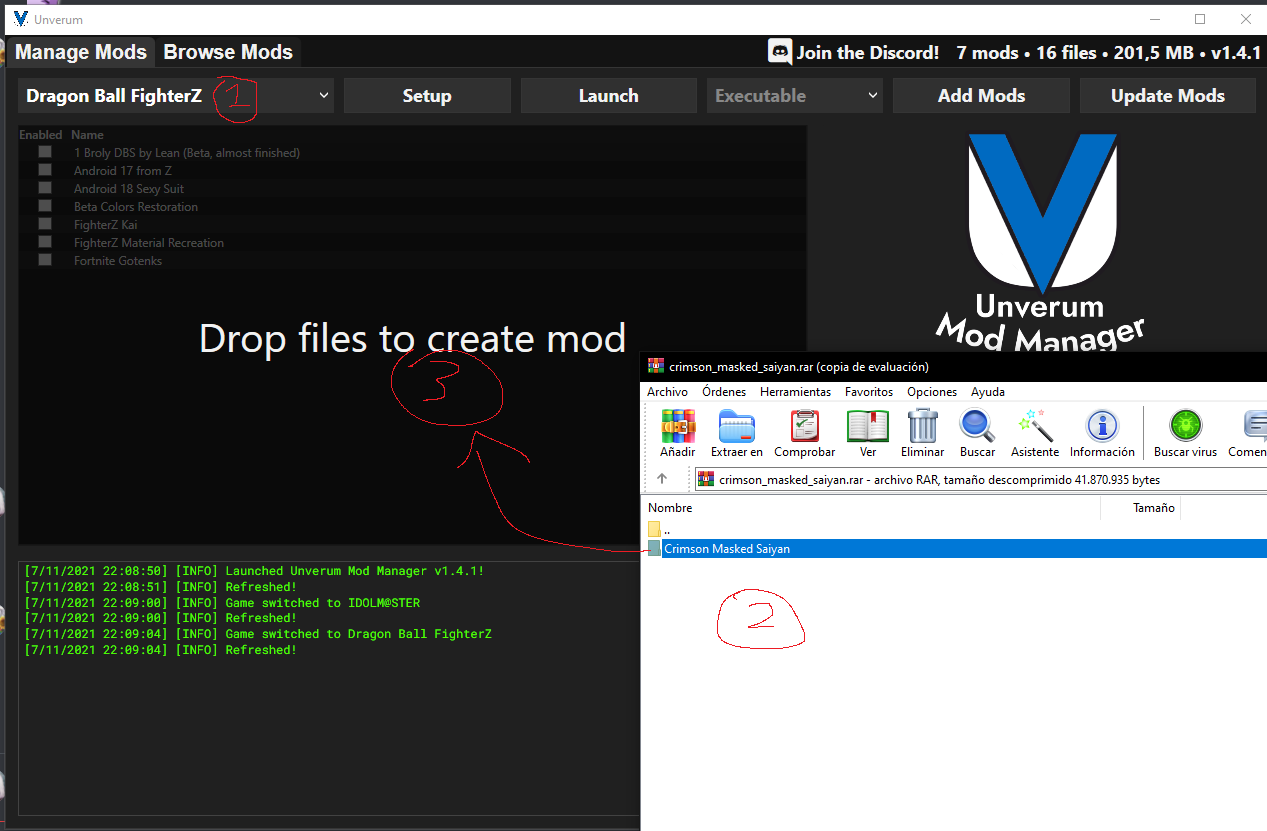Click the Añadir icon in WinRAR toolbar

click(x=678, y=426)
